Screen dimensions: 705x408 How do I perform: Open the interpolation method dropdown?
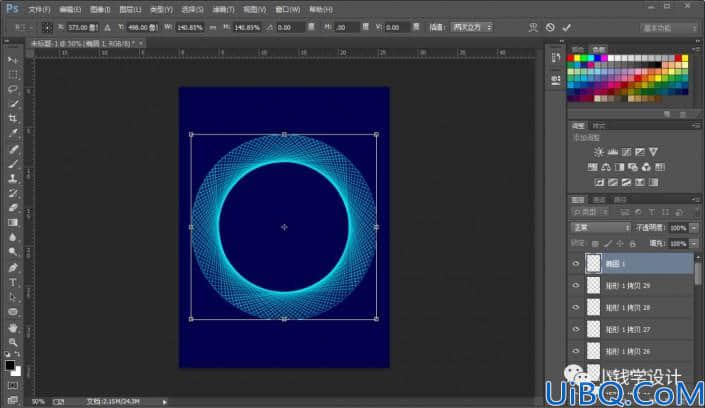click(x=472, y=27)
